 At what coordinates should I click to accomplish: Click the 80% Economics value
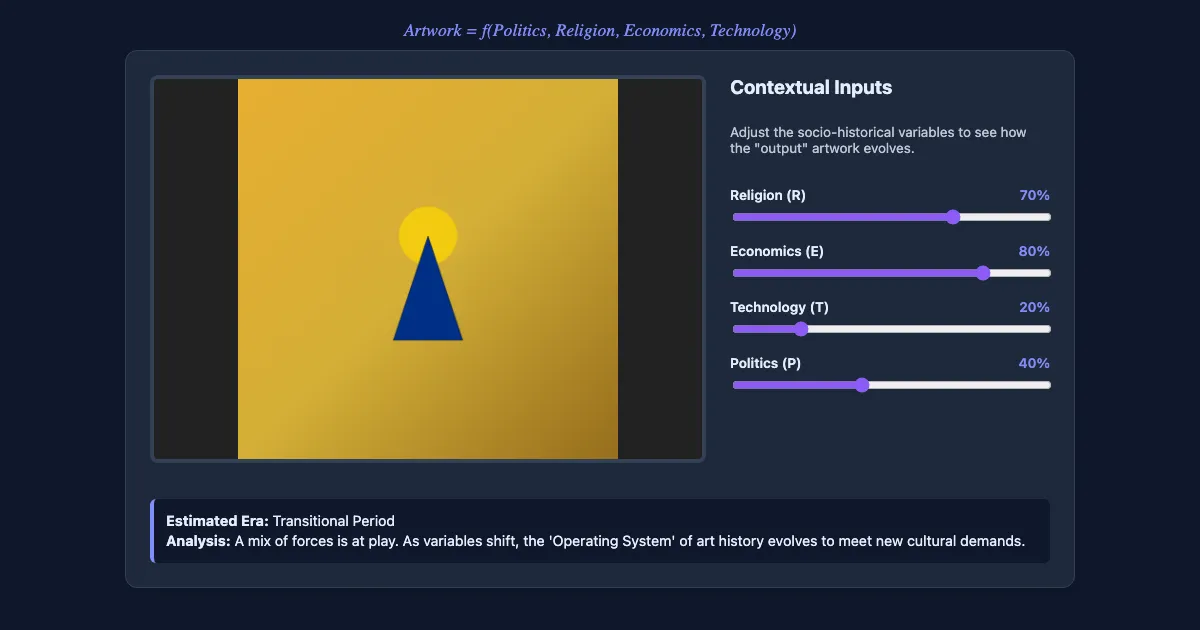pos(1034,251)
